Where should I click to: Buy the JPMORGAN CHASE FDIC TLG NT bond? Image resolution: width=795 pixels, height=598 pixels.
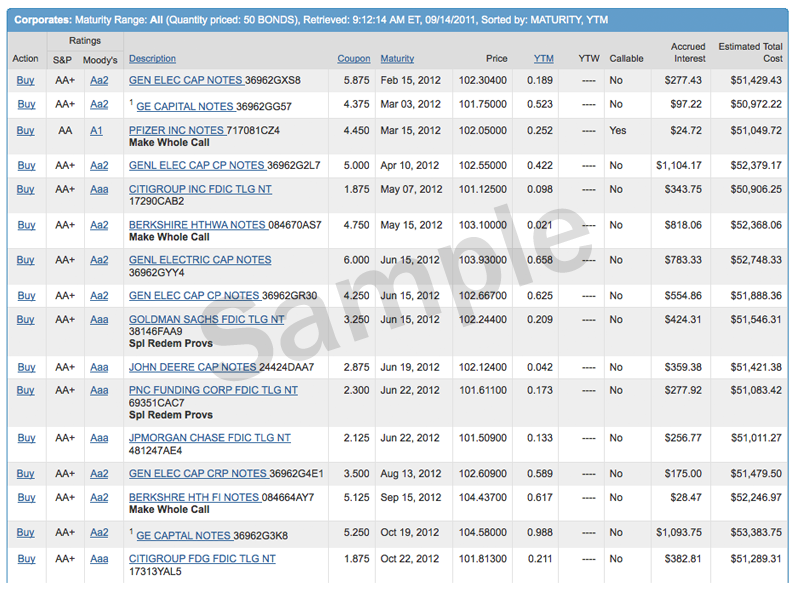coord(26,438)
